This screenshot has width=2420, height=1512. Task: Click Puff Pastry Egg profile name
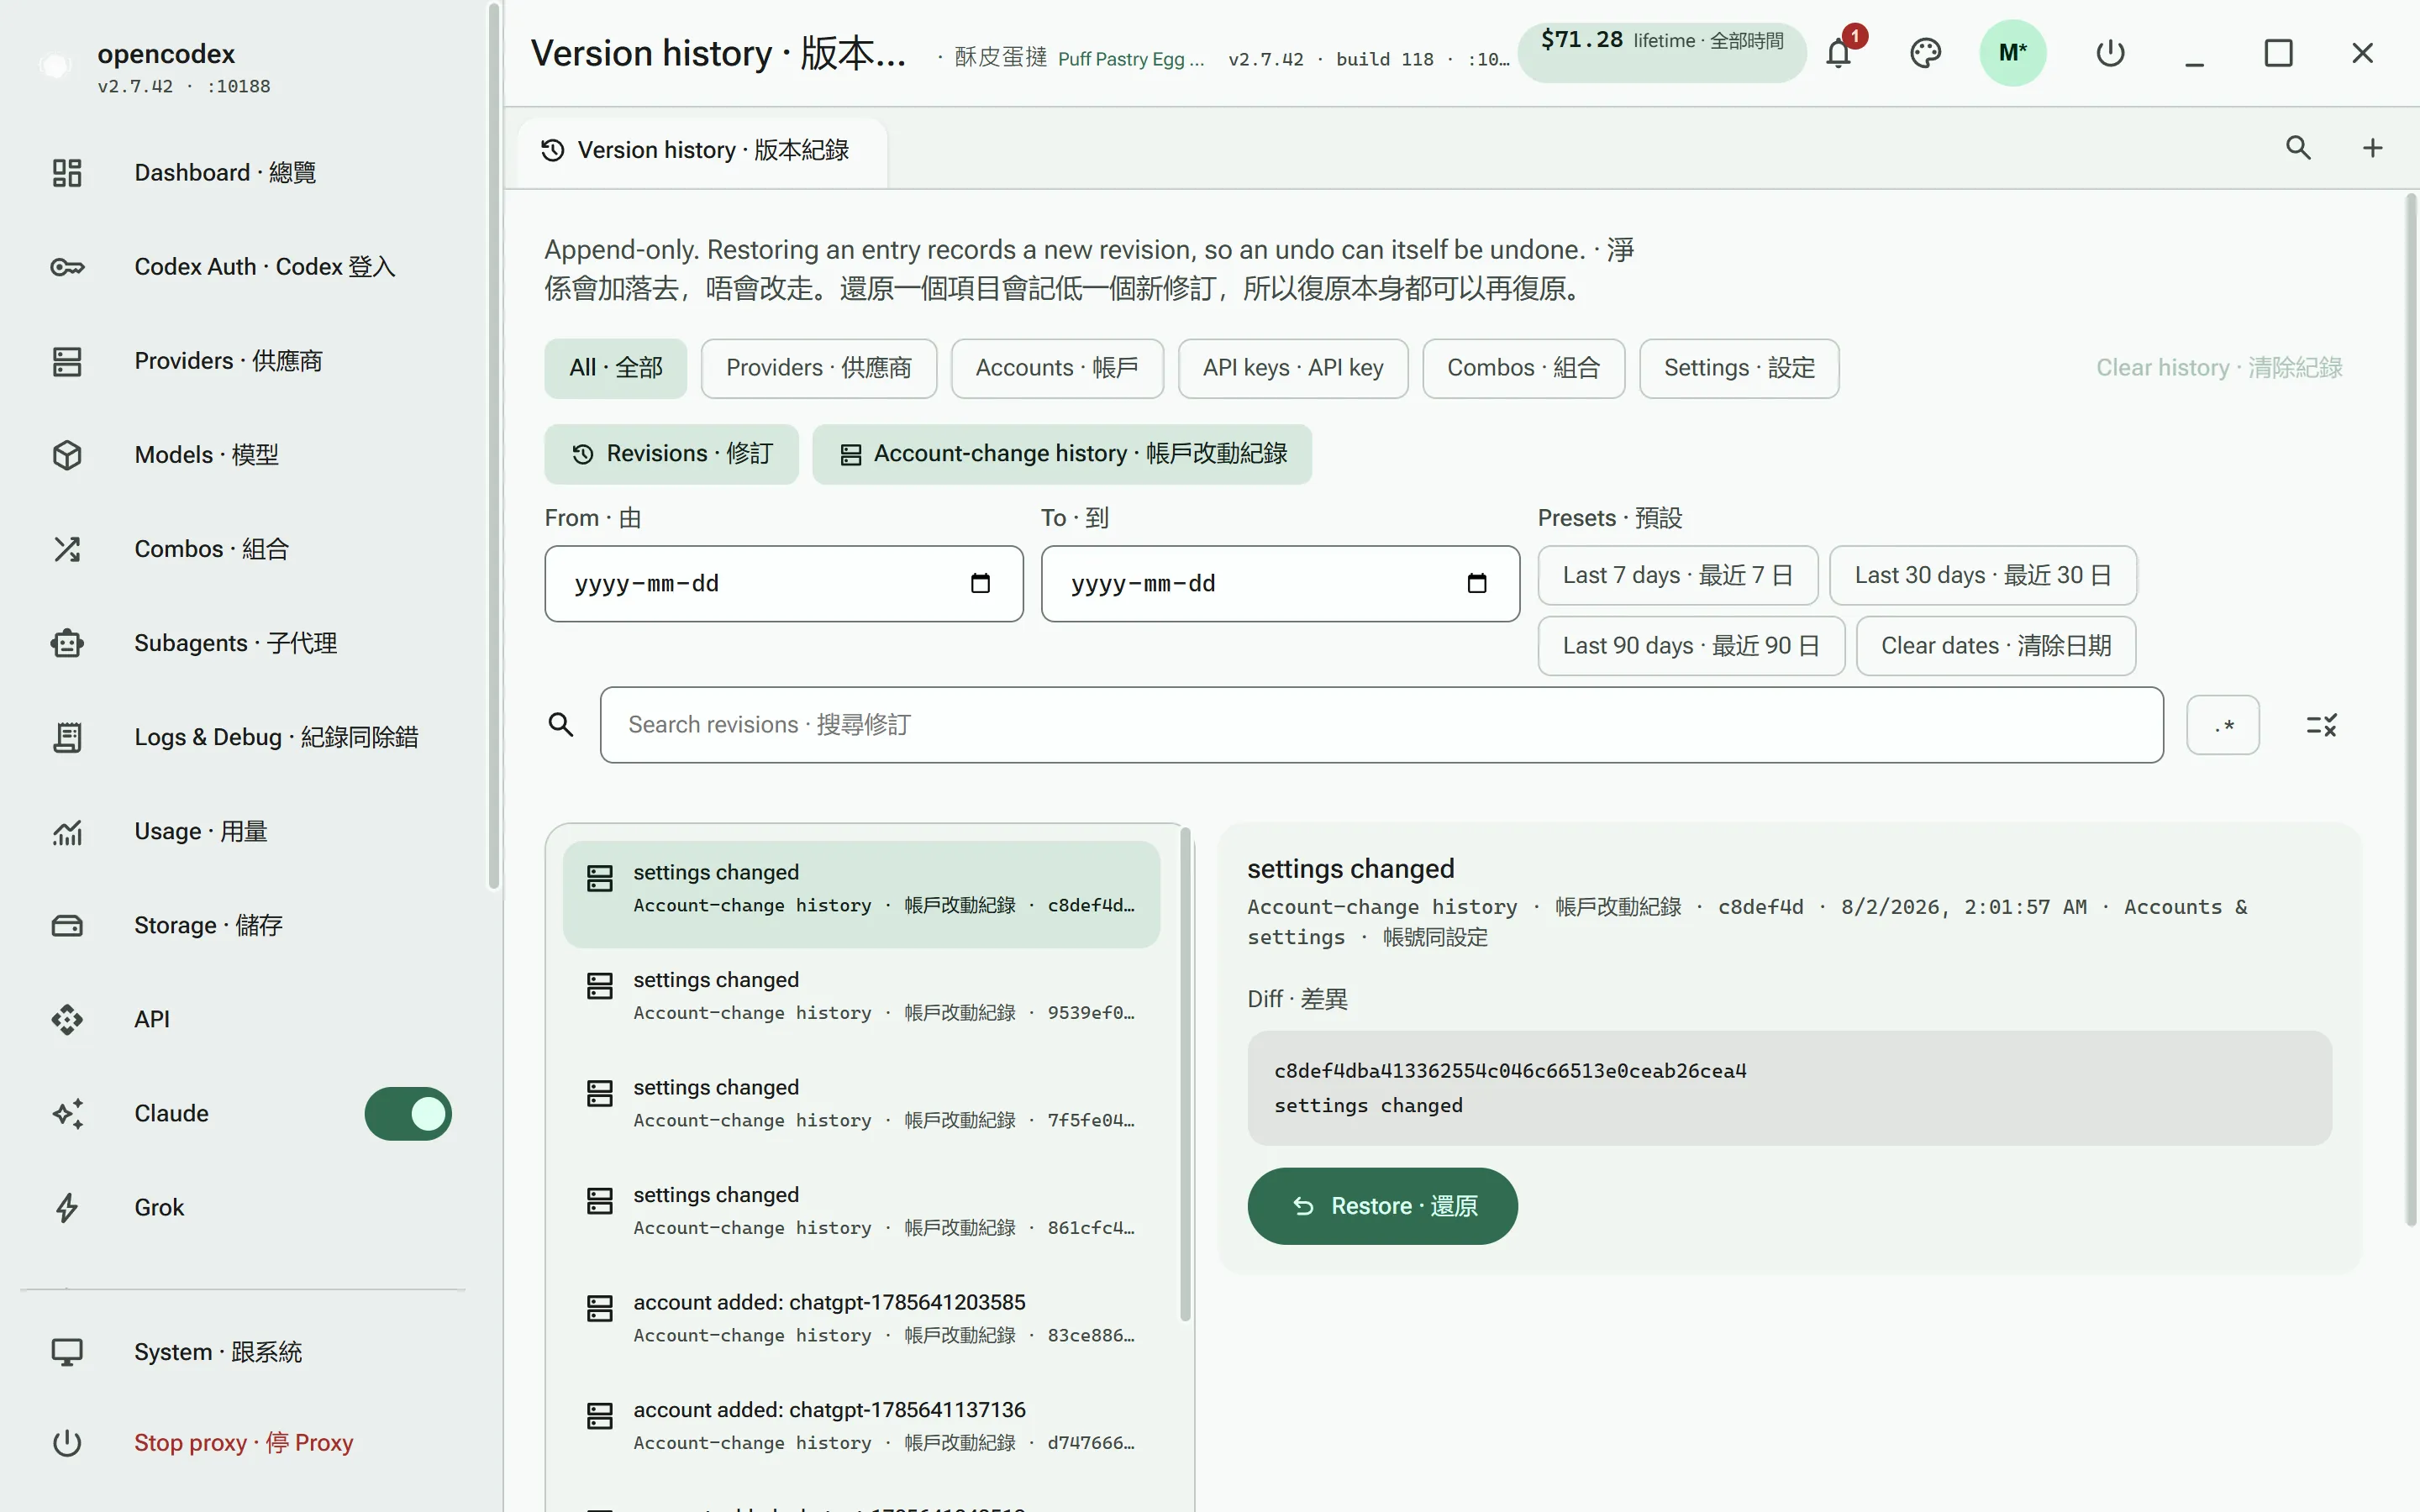point(1130,59)
